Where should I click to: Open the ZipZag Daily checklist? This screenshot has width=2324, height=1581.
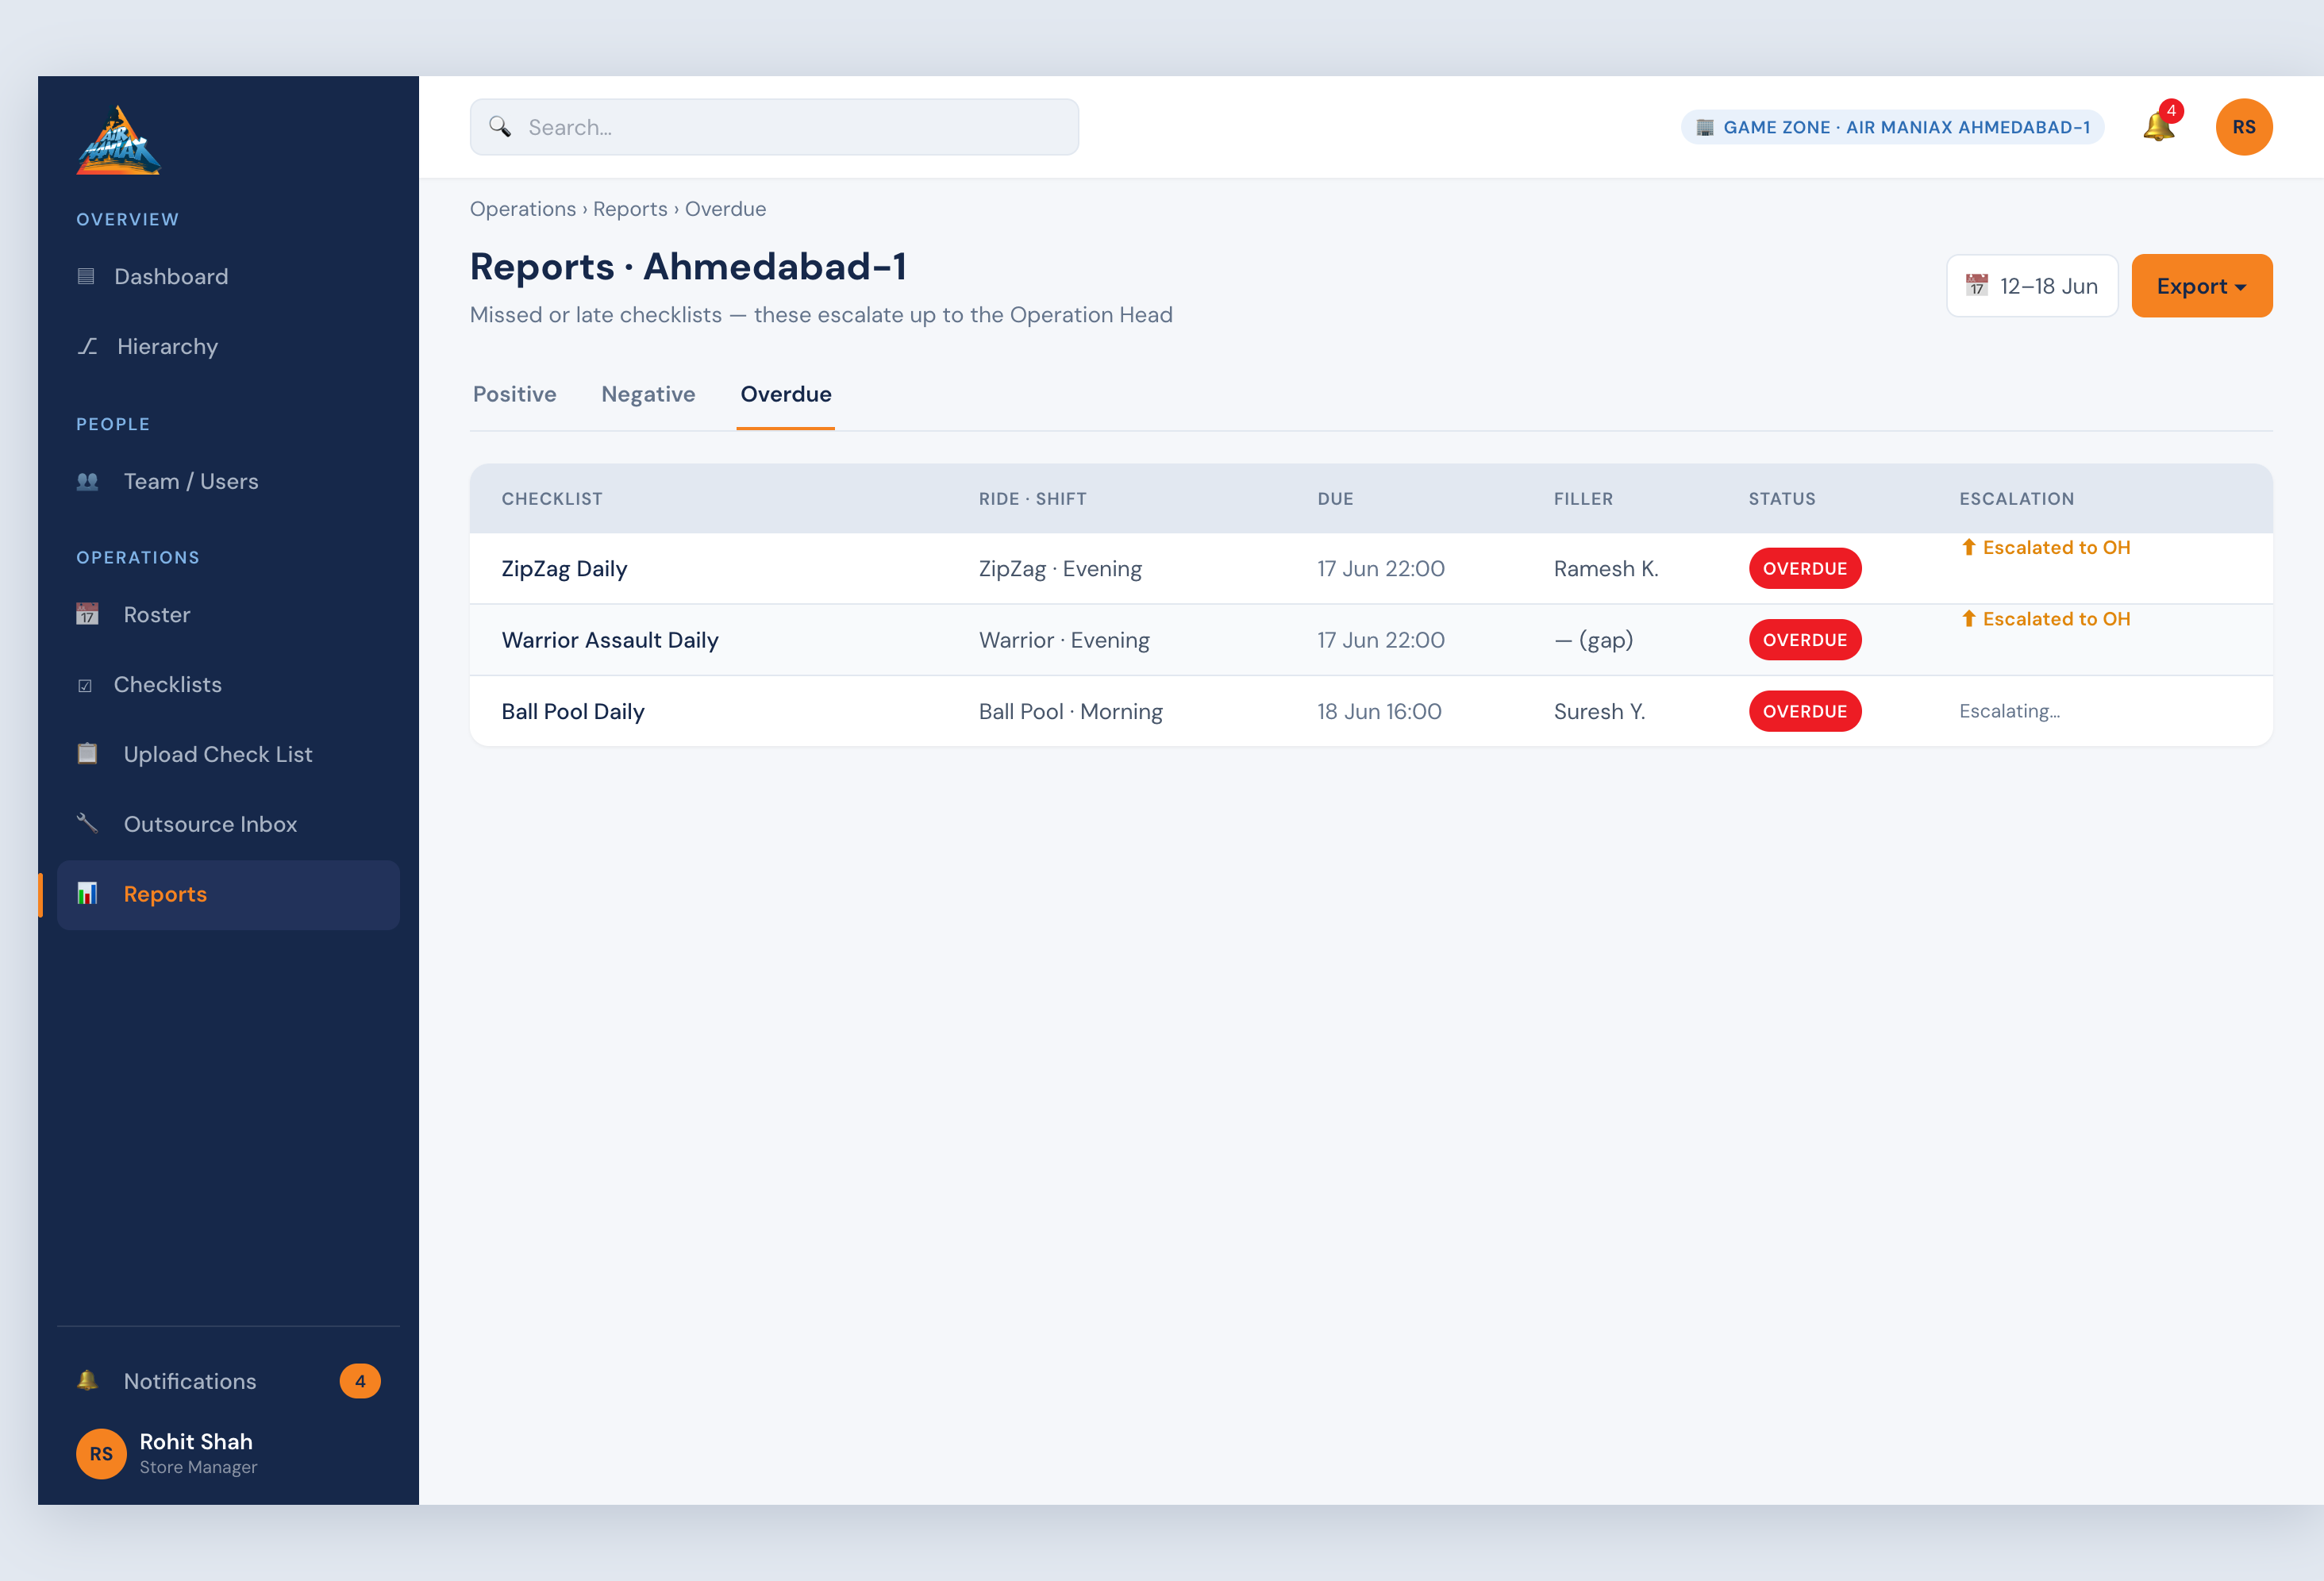[564, 568]
